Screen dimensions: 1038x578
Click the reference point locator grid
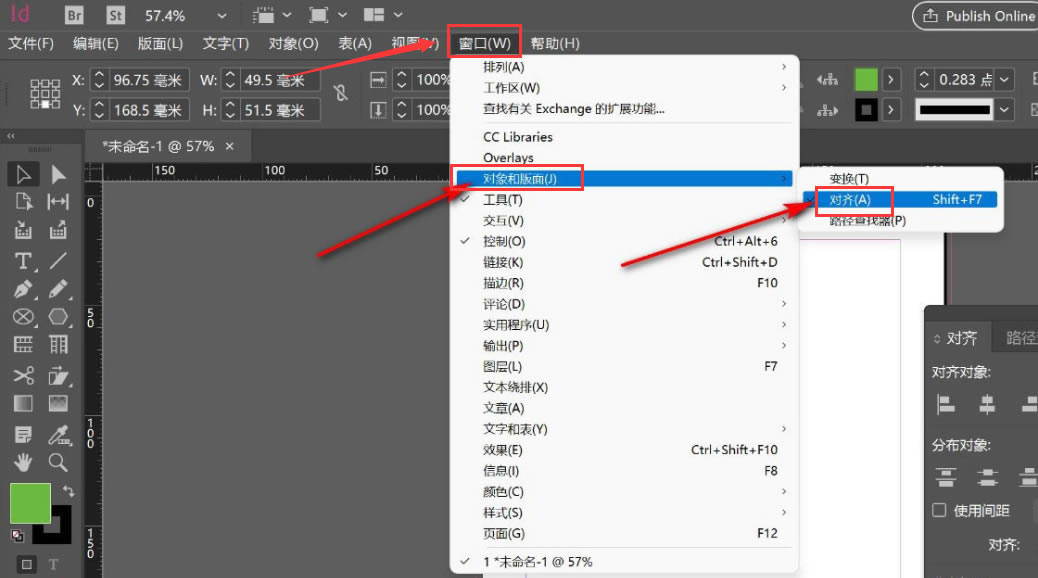[45, 94]
